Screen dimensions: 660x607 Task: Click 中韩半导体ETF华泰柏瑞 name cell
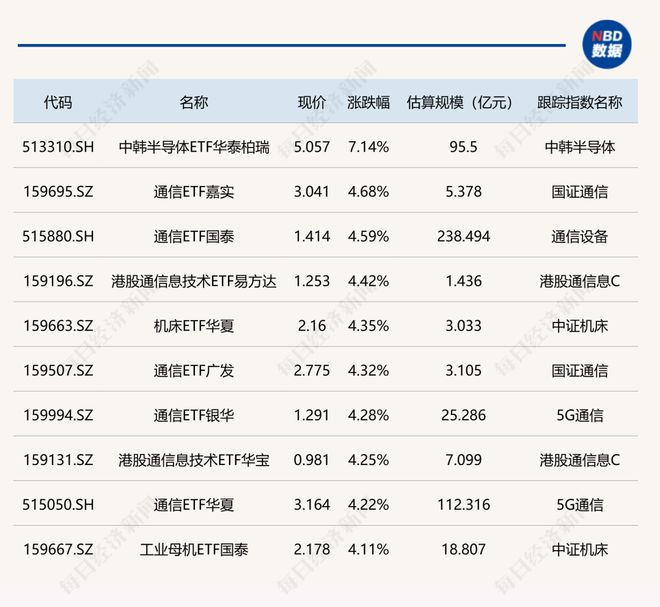pyautogui.click(x=194, y=147)
